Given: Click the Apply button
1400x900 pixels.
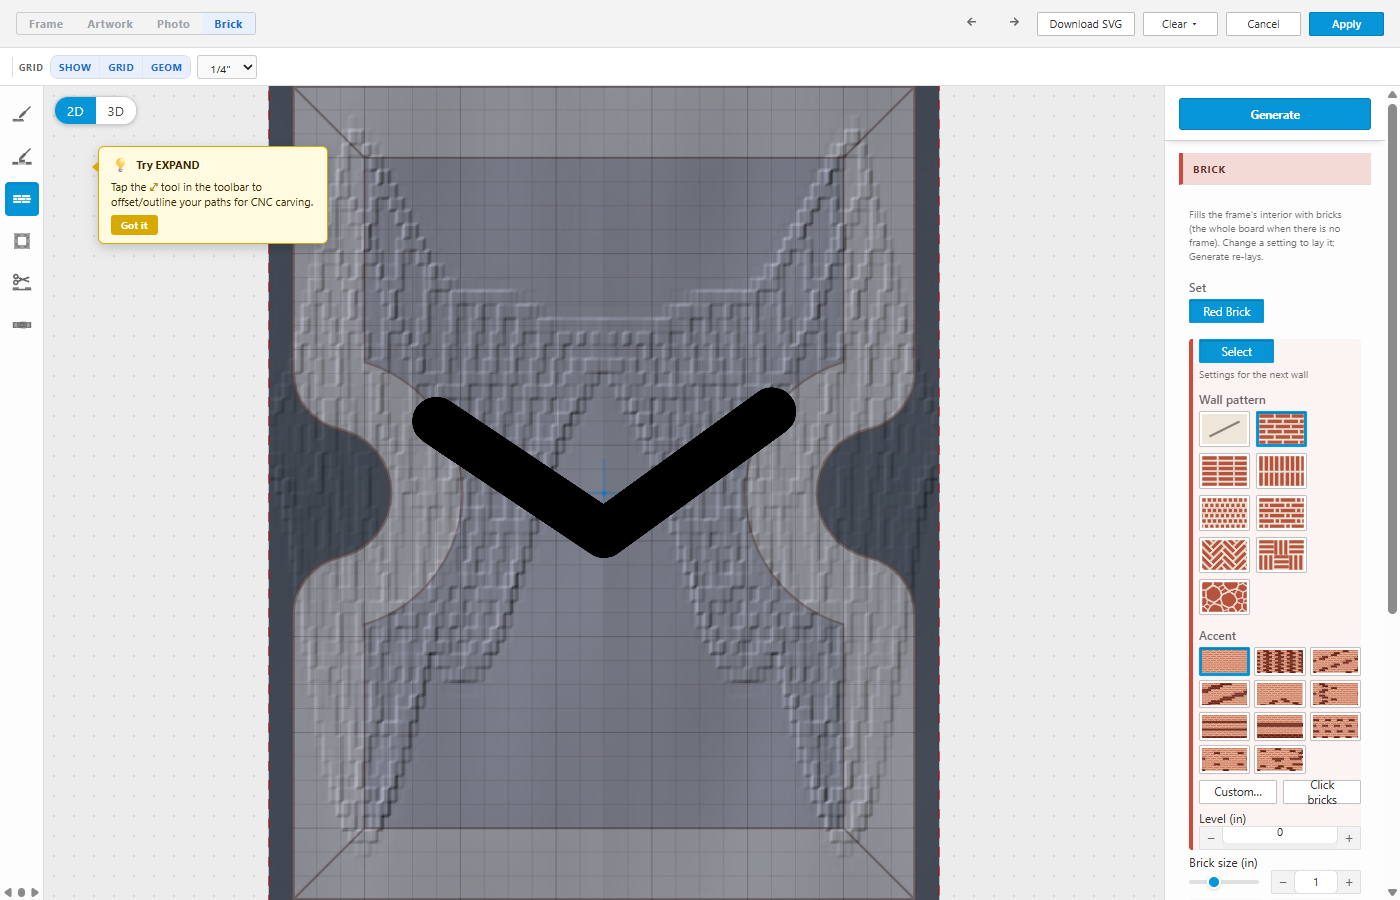Looking at the screenshot, I should [x=1346, y=24].
